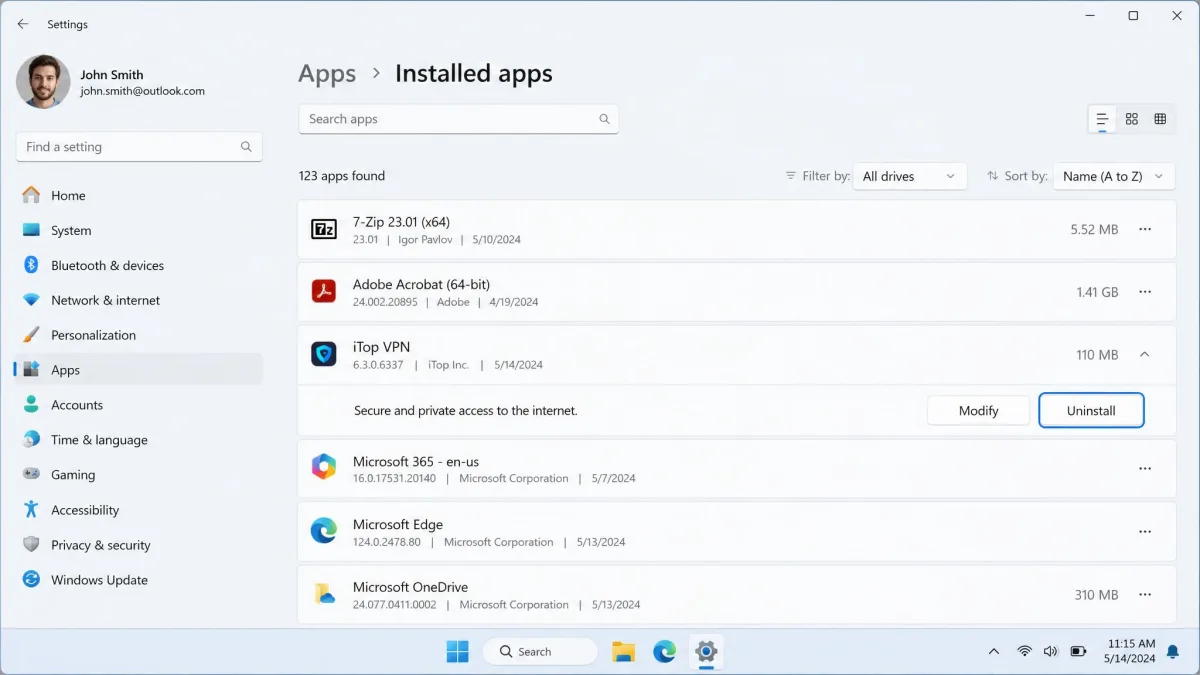Open Microsoft Edge from the taskbar
This screenshot has width=1200, height=675.
coord(665,651)
